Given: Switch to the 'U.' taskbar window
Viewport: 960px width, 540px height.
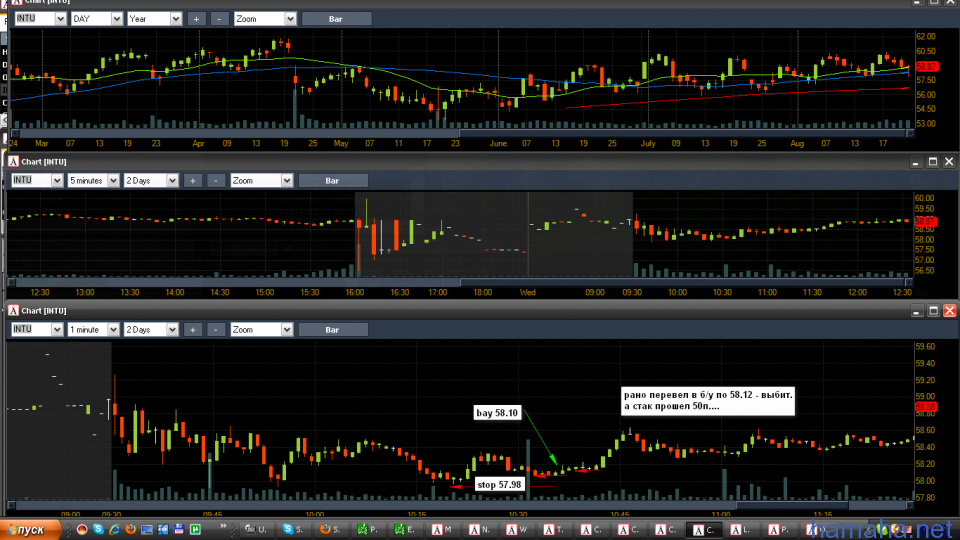Looking at the screenshot, I should click(x=256, y=530).
